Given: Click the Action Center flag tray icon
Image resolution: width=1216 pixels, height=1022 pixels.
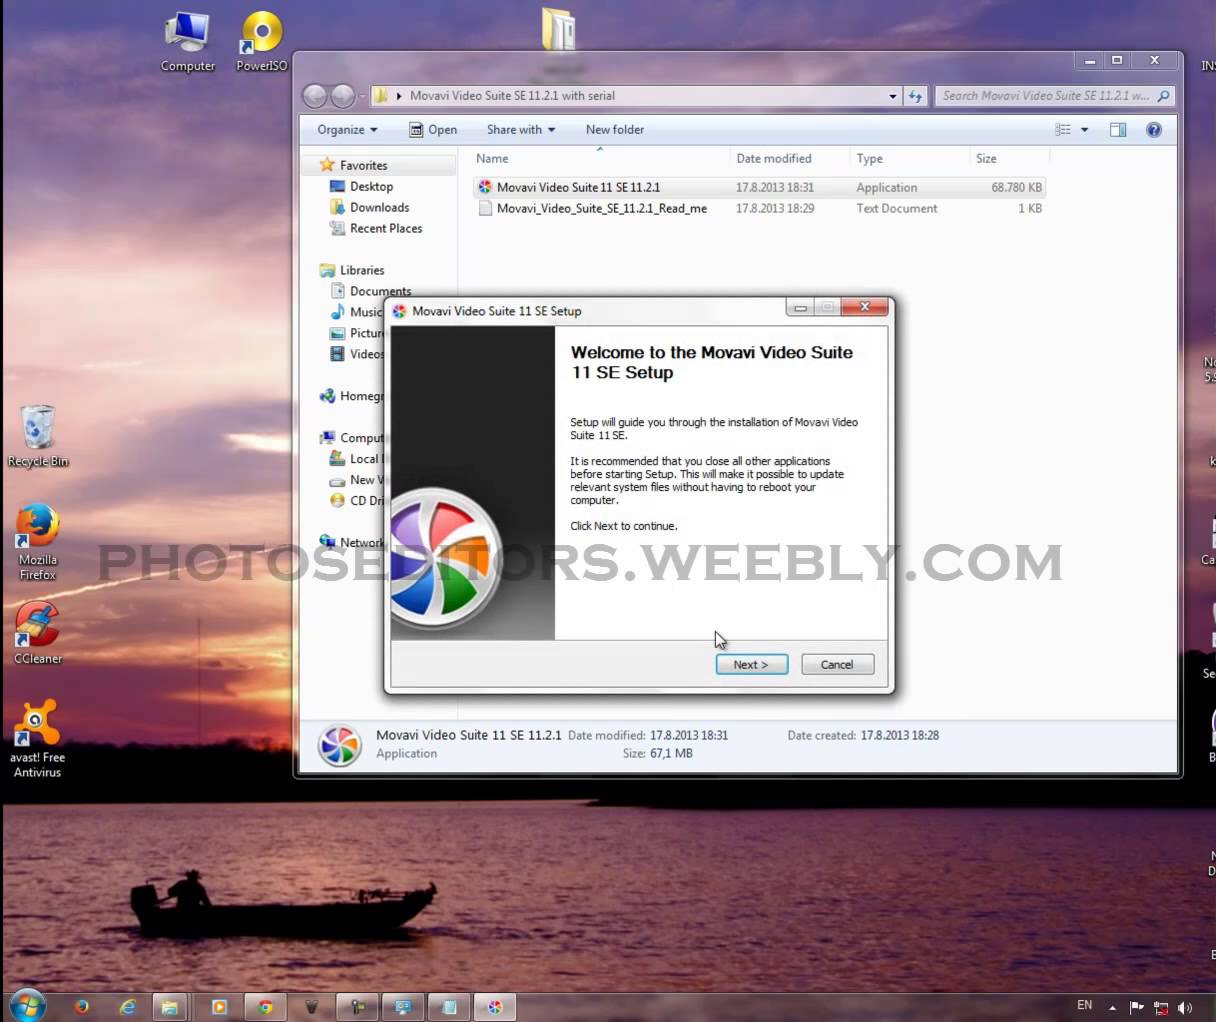Looking at the screenshot, I should click(1136, 1007).
